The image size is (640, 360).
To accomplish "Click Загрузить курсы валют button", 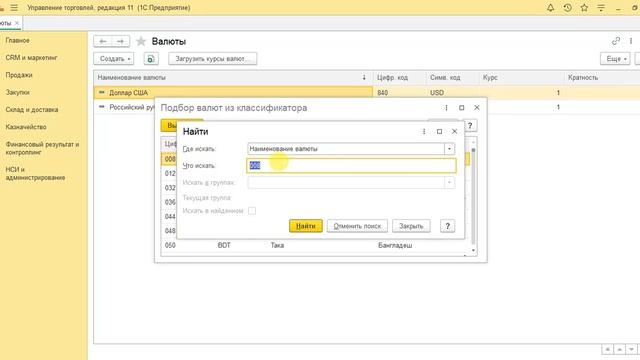I will click(212, 59).
